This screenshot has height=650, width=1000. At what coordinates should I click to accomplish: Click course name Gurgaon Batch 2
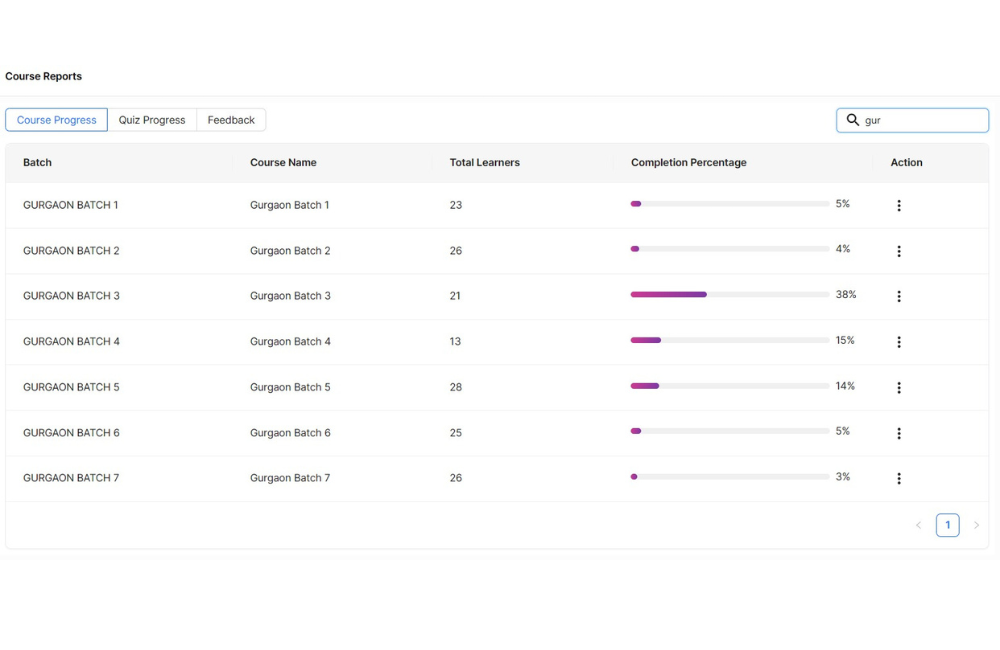(290, 251)
